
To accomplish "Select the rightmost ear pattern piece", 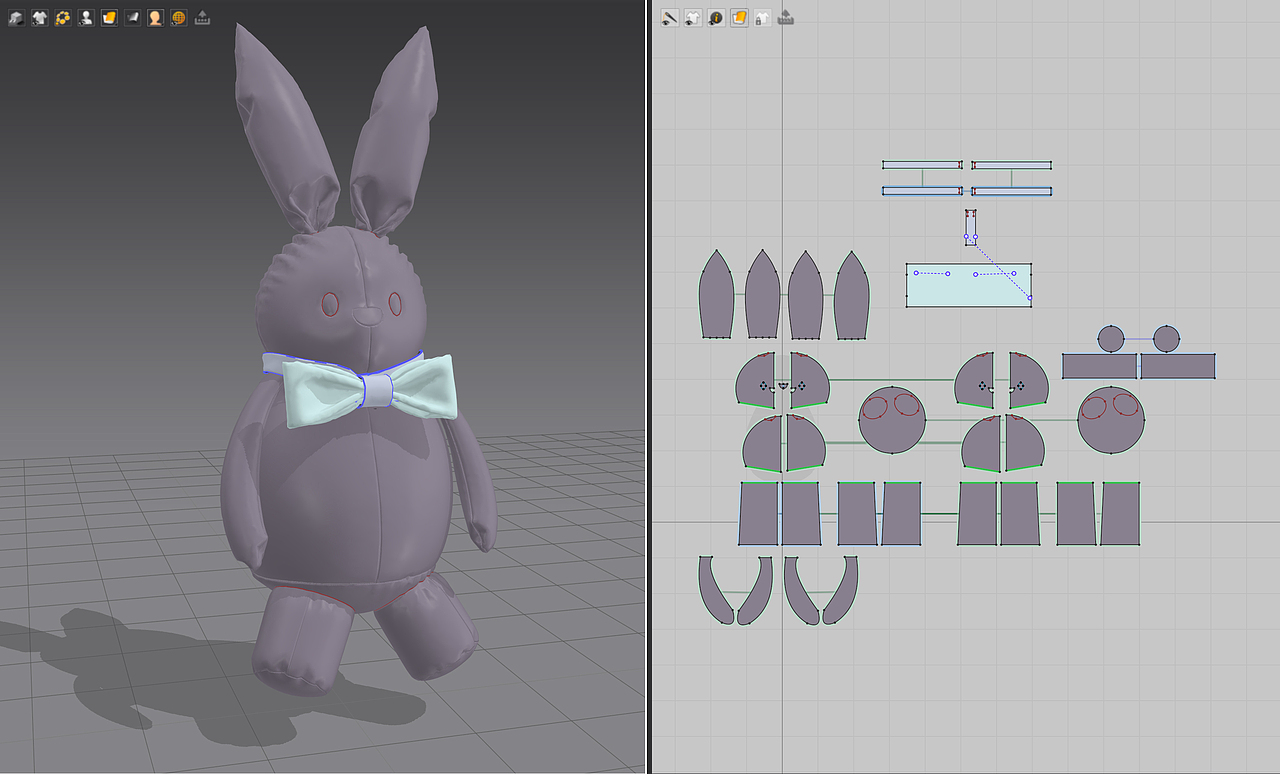I will [852, 295].
